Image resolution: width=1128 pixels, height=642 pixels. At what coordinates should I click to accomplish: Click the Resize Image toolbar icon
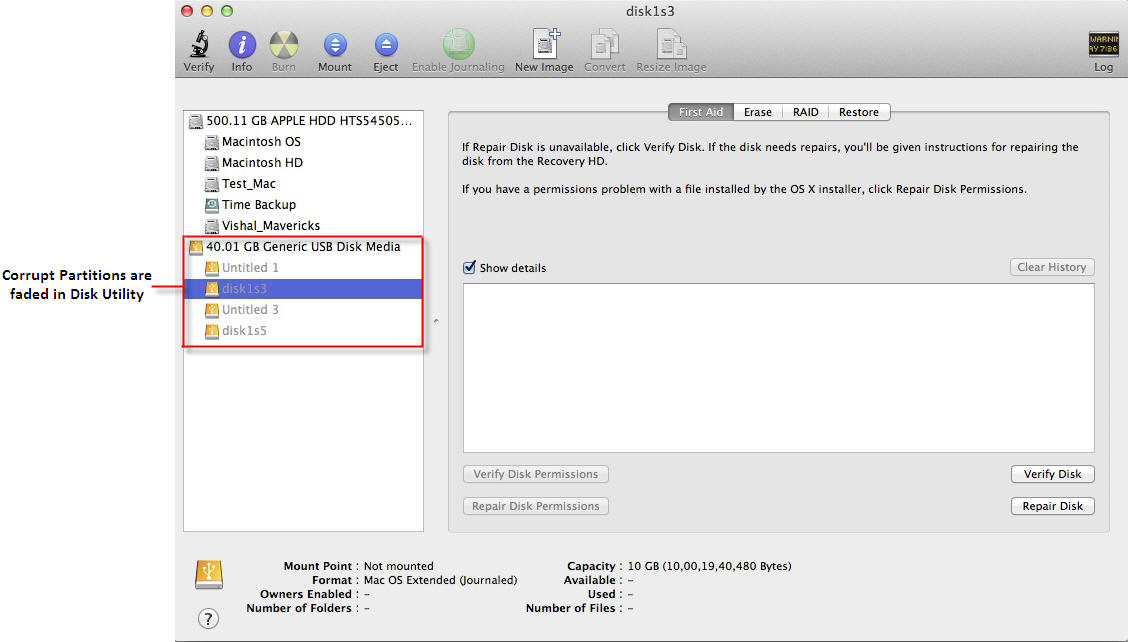pyautogui.click(x=671, y=44)
